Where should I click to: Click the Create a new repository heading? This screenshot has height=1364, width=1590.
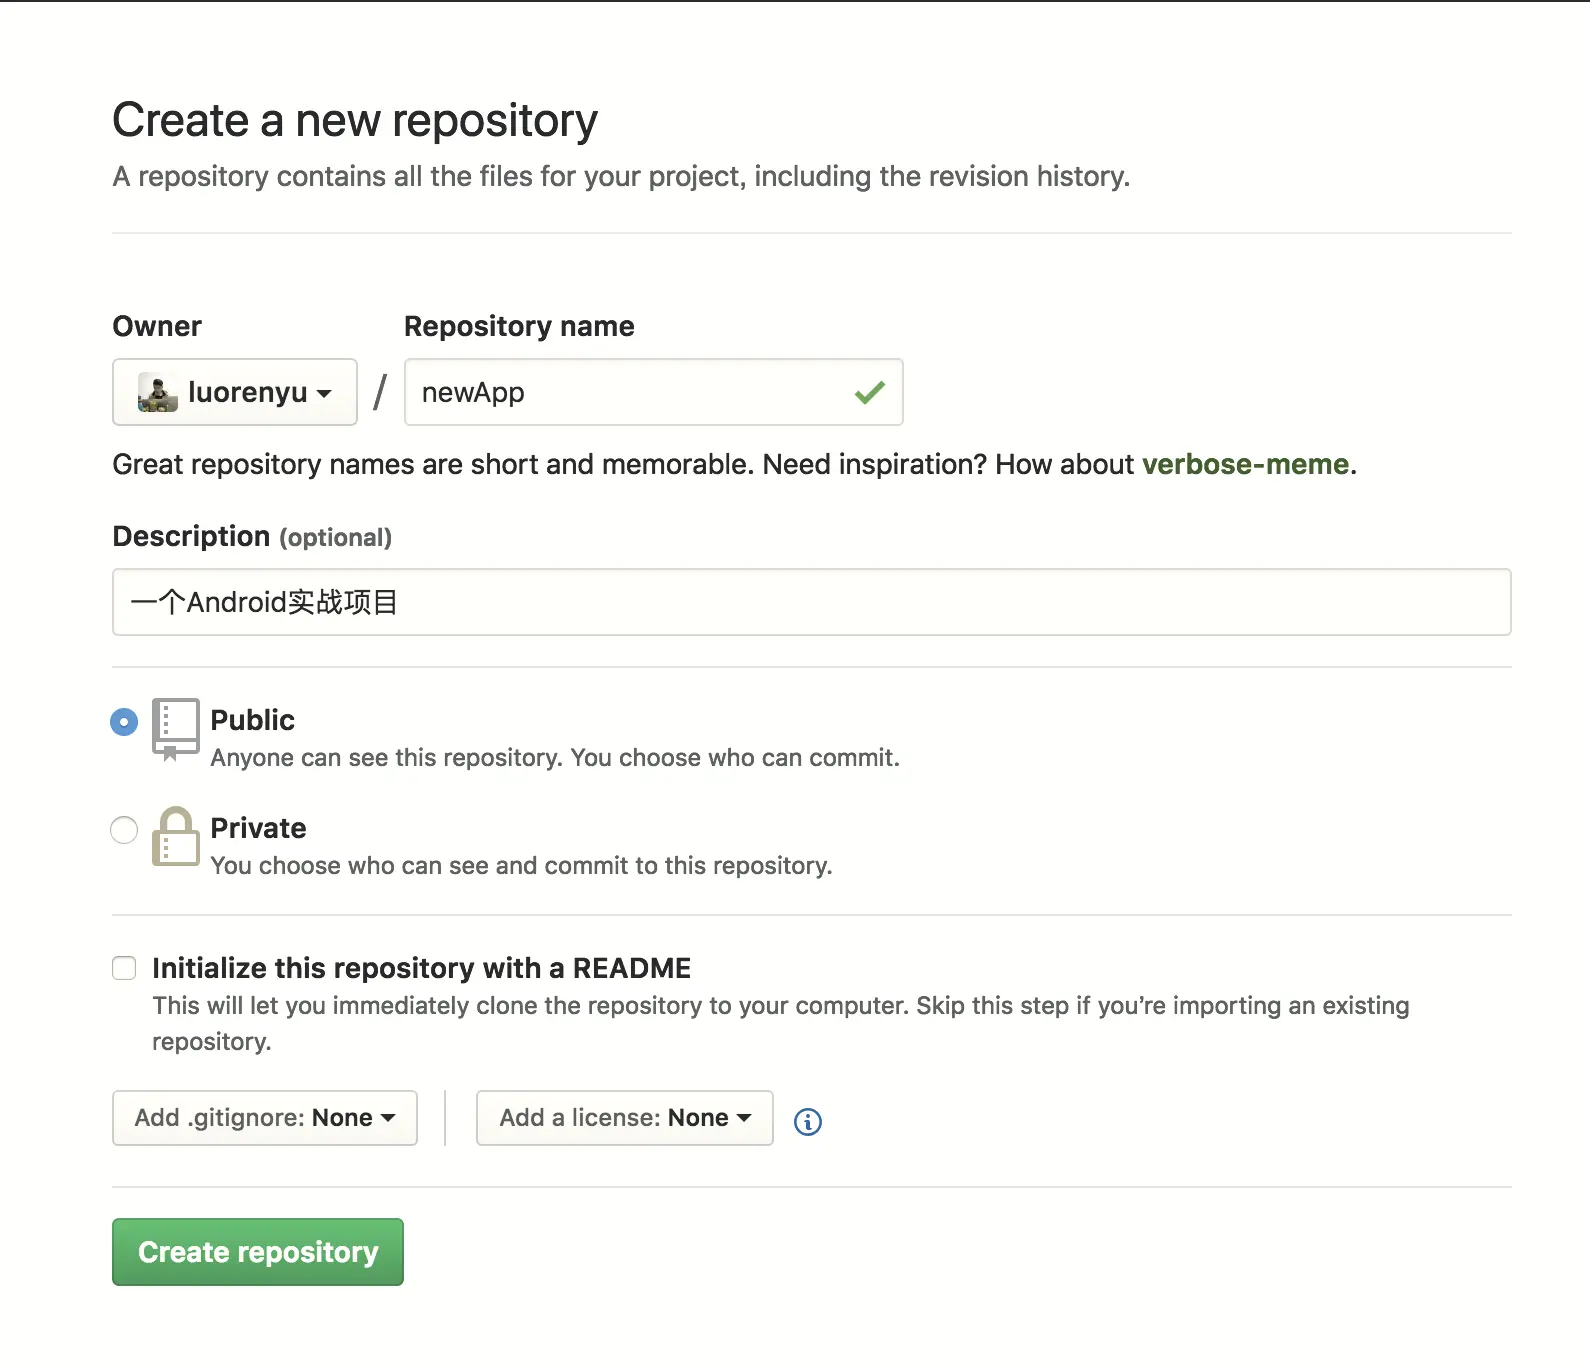click(355, 120)
